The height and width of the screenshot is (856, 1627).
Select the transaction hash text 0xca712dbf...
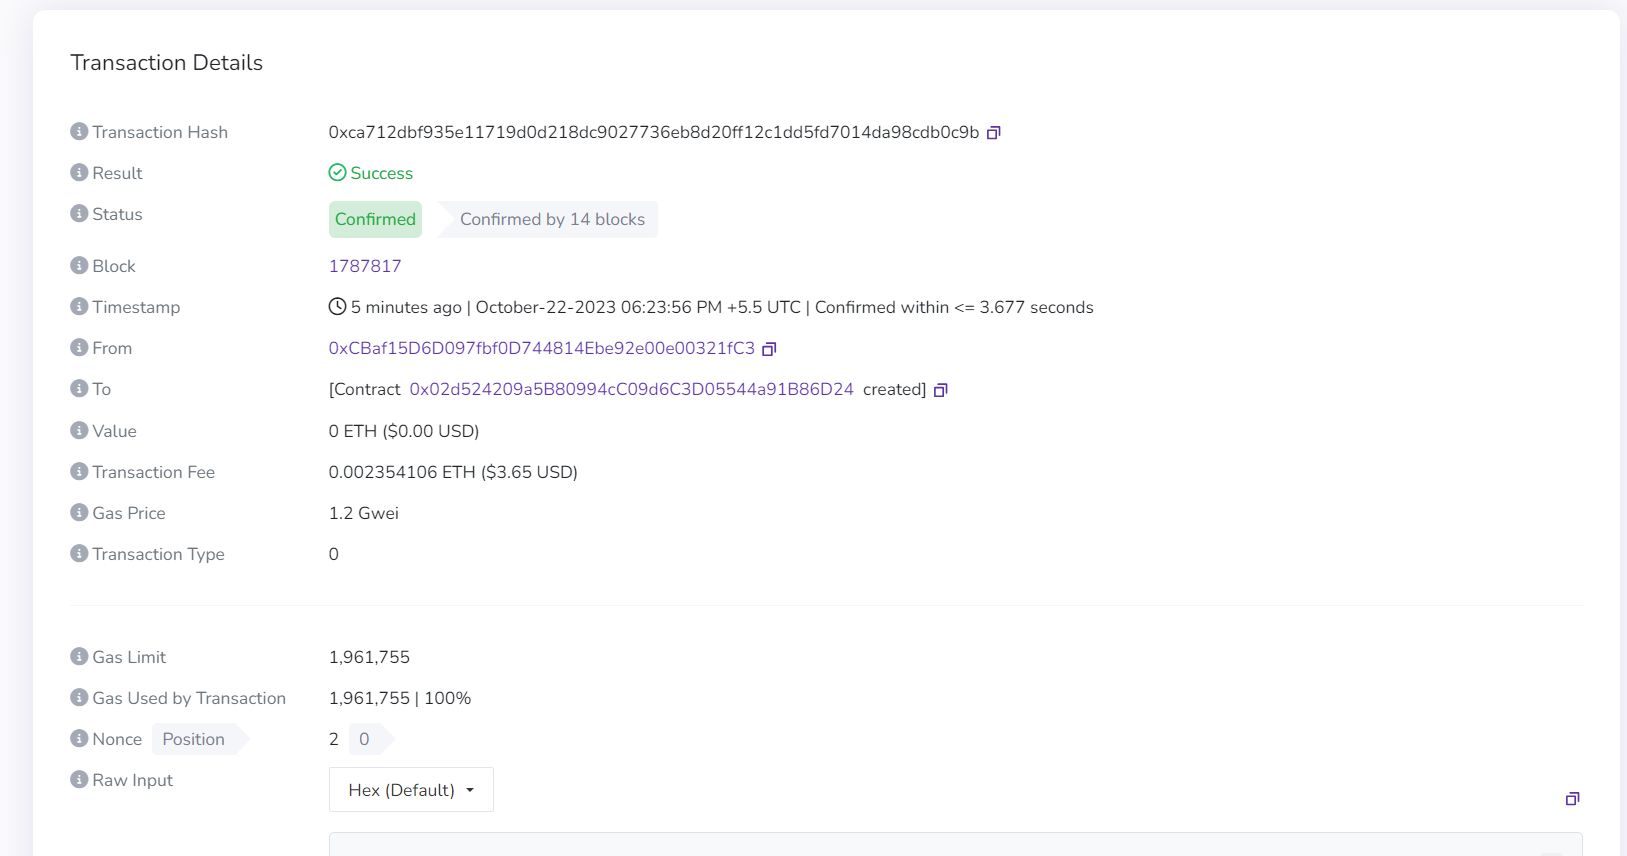654,132
